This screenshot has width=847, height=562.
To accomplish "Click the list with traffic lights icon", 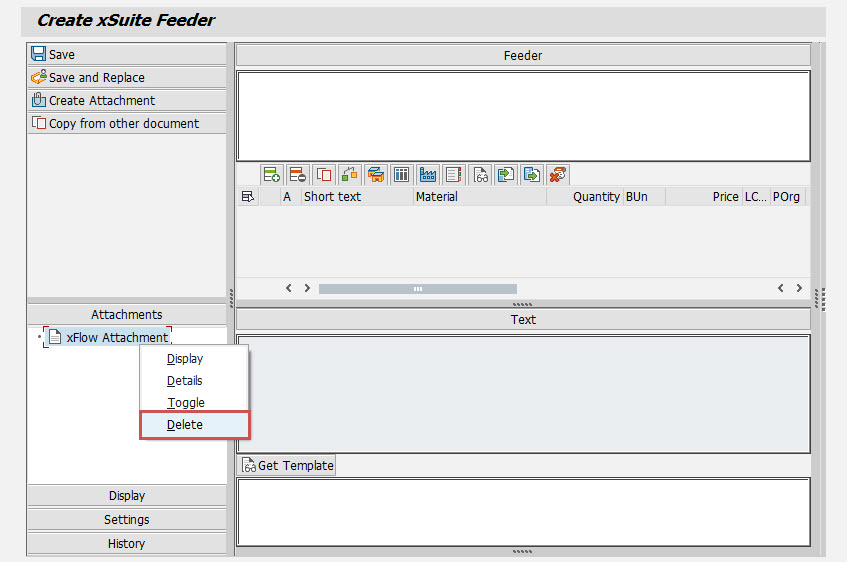I will click(453, 175).
